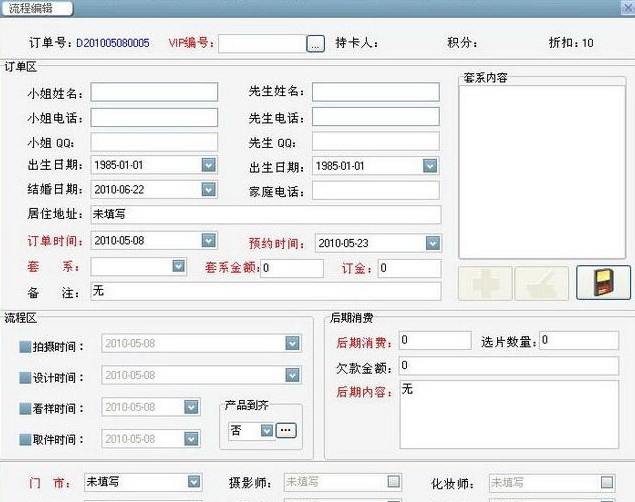Click the 化妆师 未填写 field
This screenshot has height=502, width=635.
[x=552, y=483]
